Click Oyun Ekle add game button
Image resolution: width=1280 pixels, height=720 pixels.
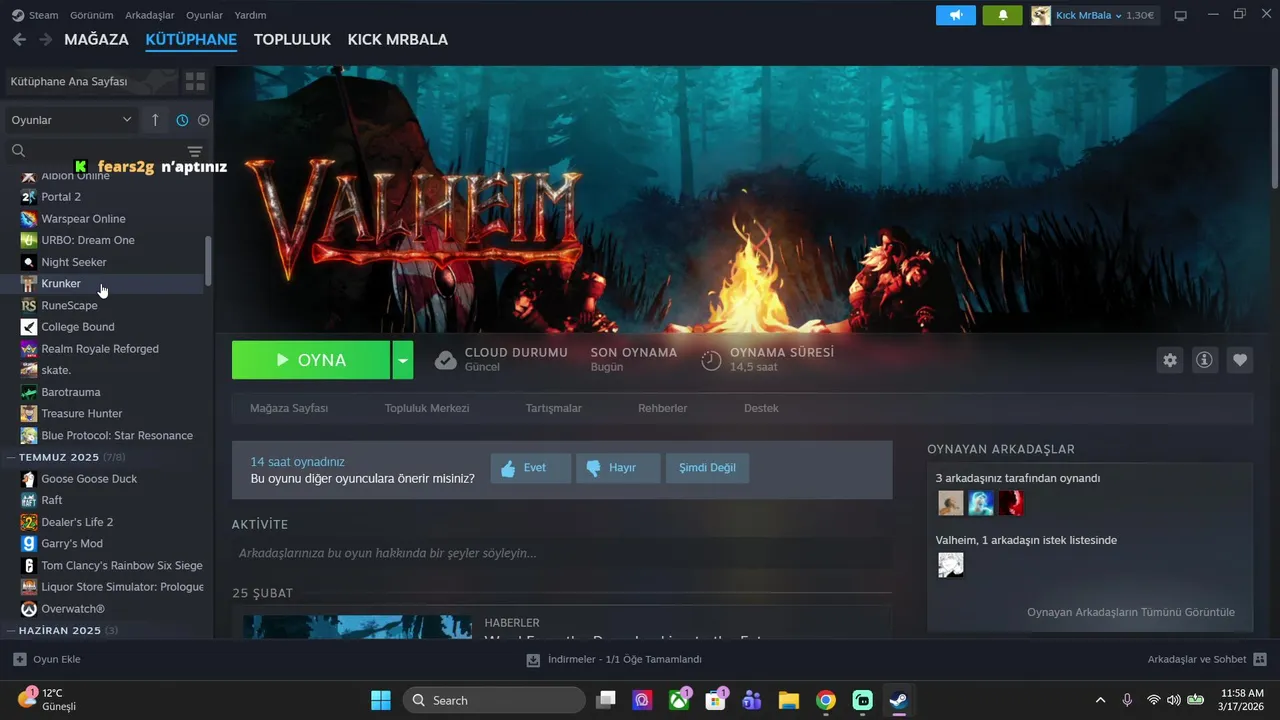click(47, 660)
